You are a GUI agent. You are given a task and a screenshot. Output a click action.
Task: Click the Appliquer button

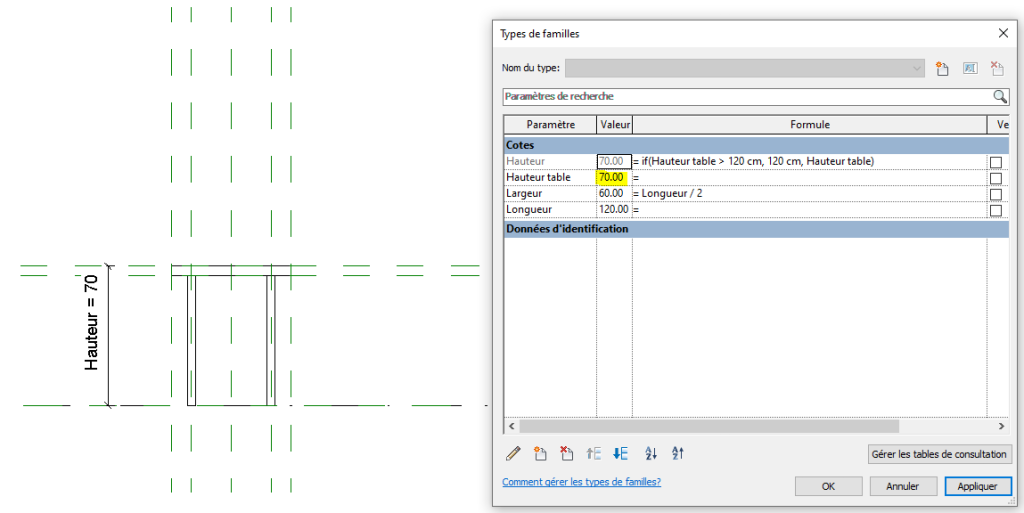(977, 486)
